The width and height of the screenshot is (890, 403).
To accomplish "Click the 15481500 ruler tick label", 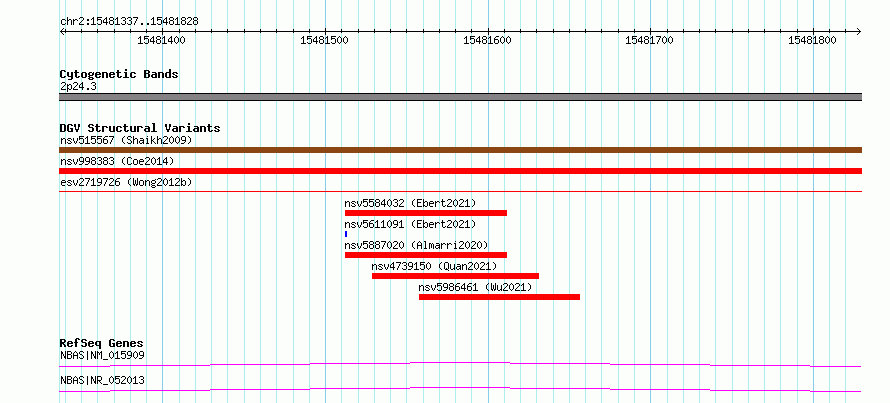I will pos(324,40).
